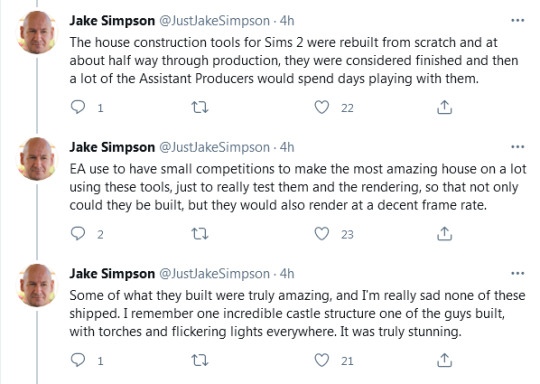Open the 4h timestamp of the third tweet

coord(287,274)
